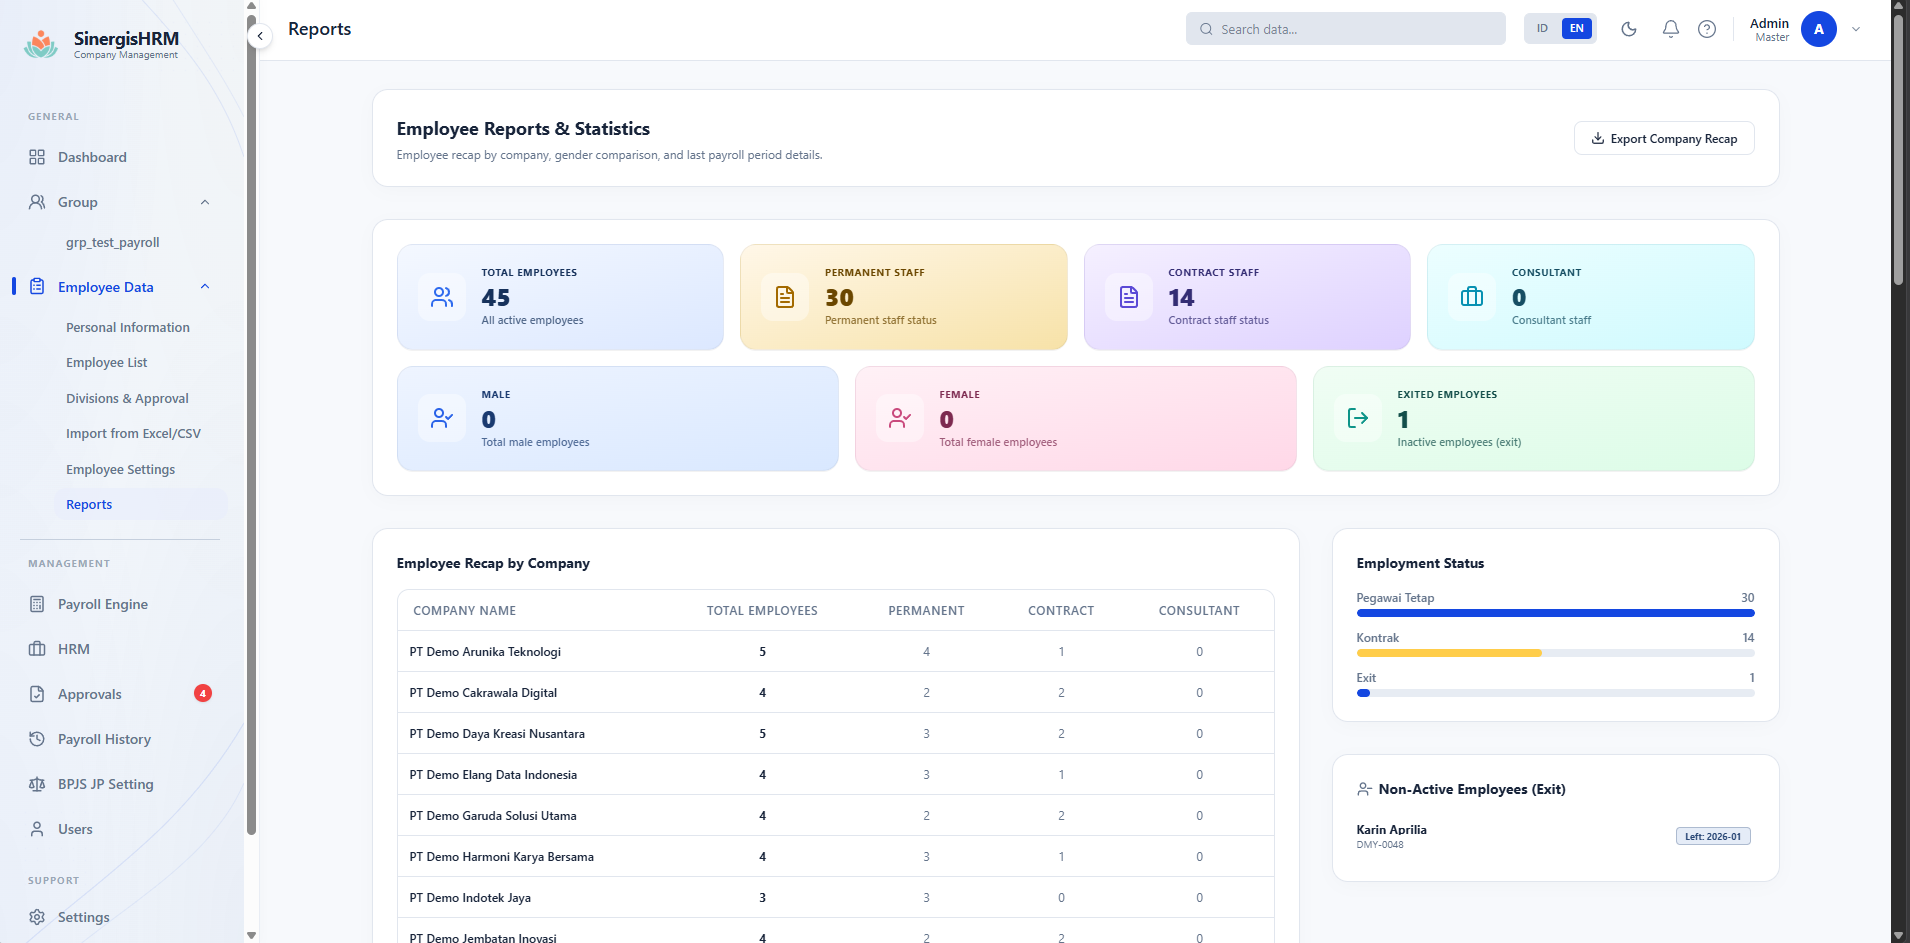
Task: Go to Employee List
Action: [107, 362]
